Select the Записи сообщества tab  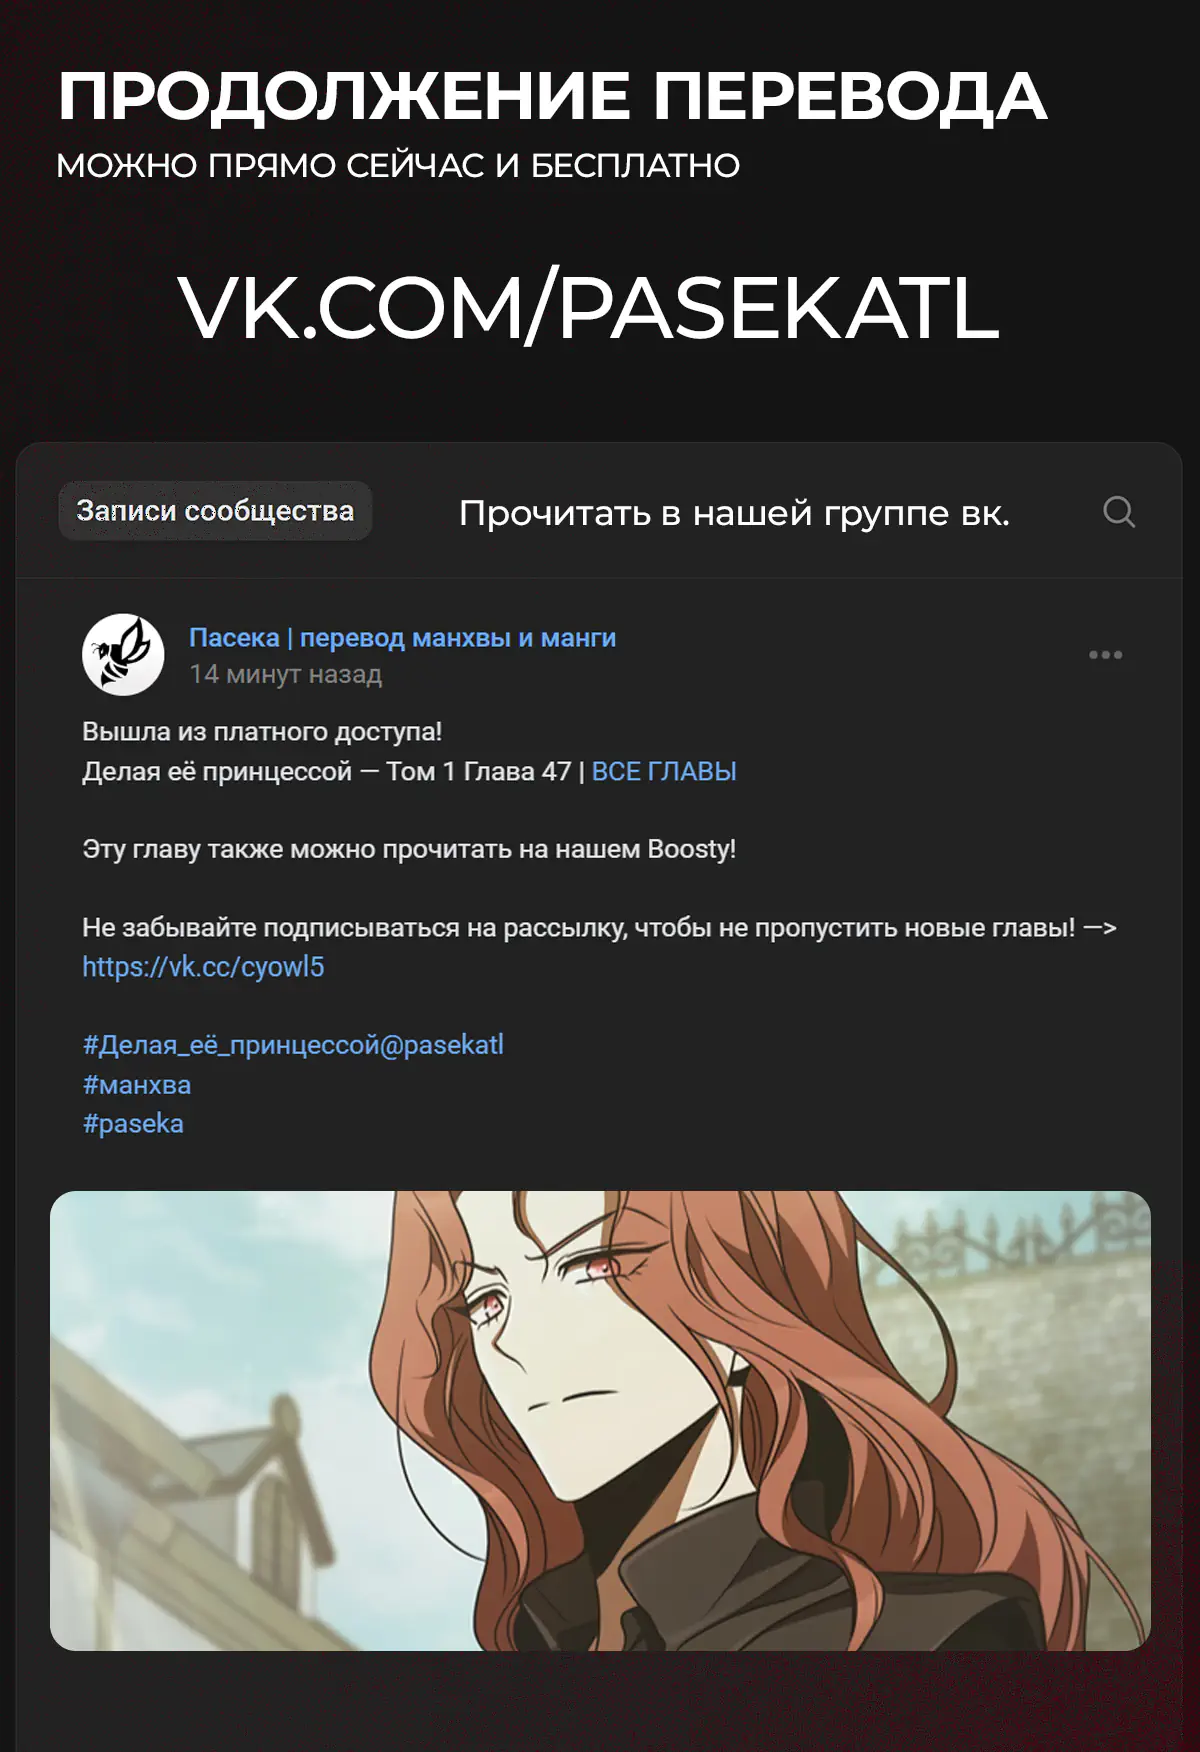click(x=215, y=511)
